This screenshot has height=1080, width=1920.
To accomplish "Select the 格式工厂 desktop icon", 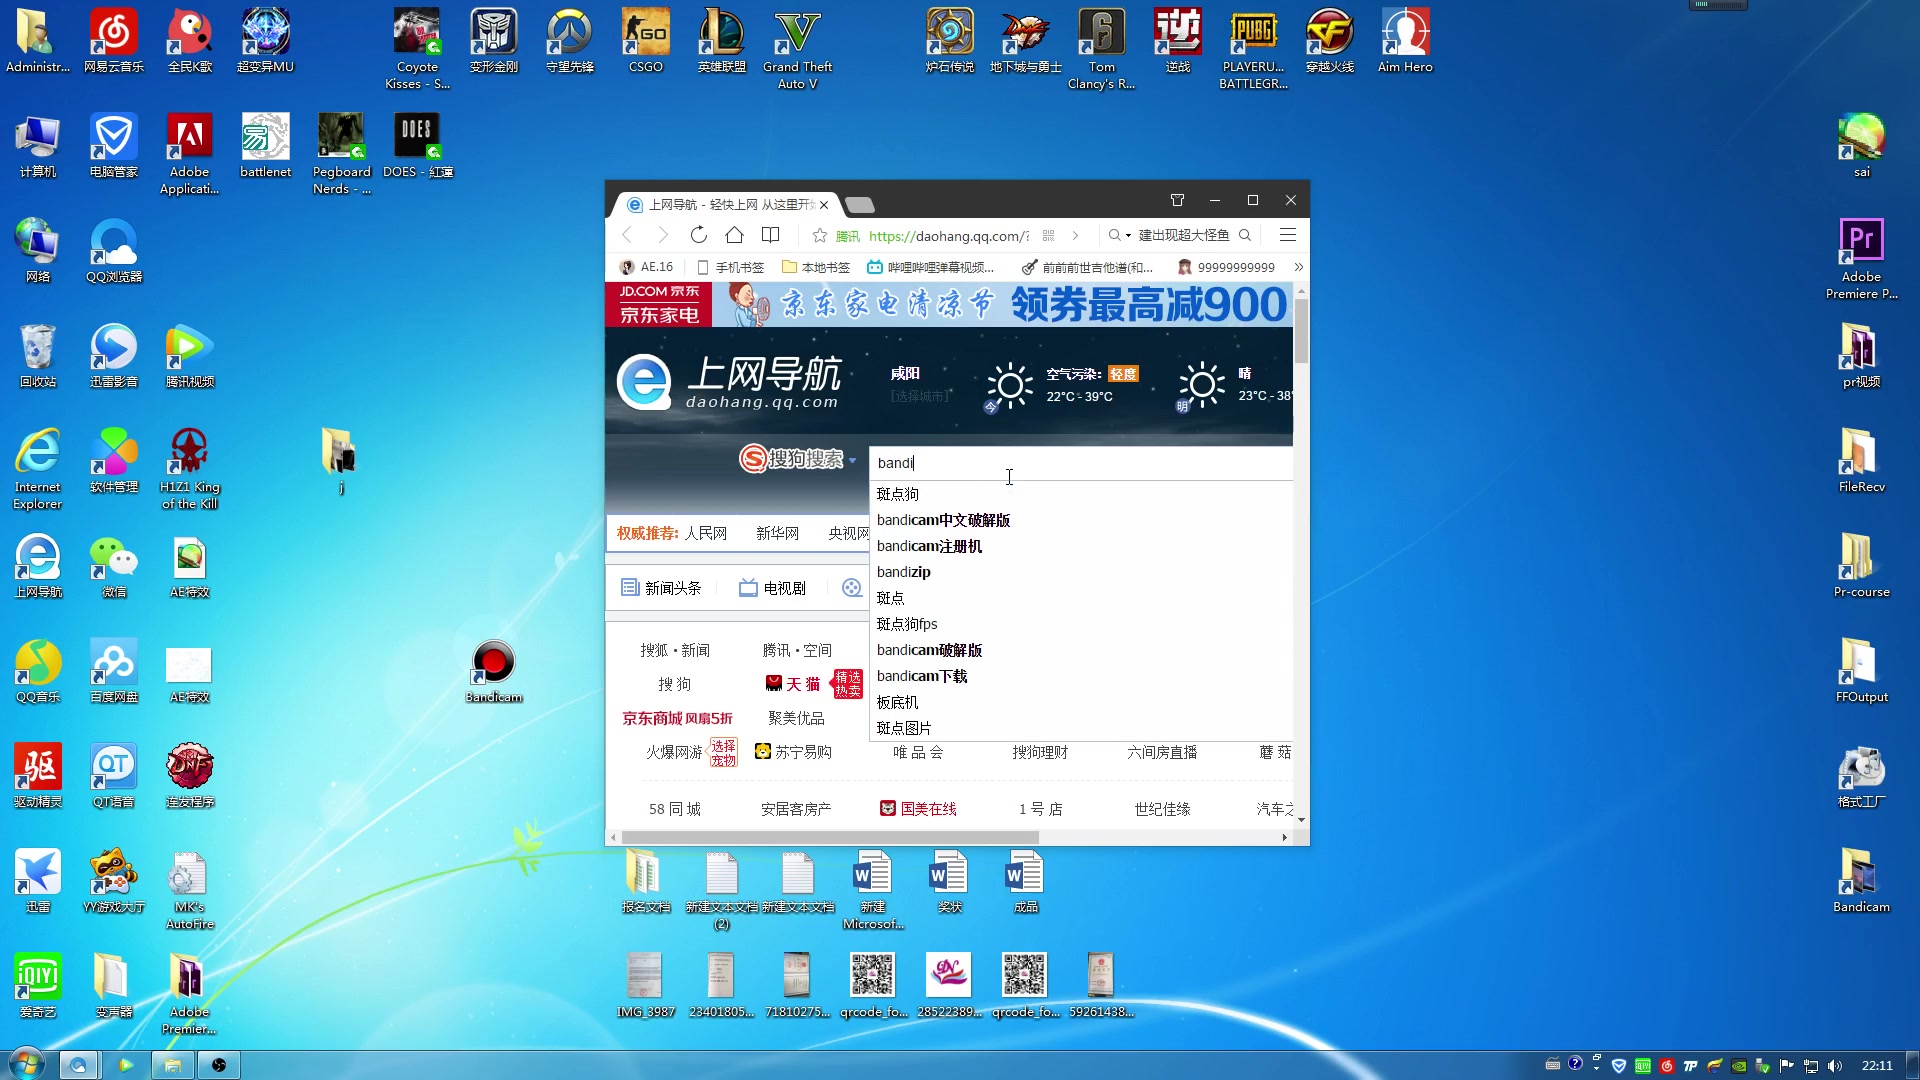I will click(1861, 777).
